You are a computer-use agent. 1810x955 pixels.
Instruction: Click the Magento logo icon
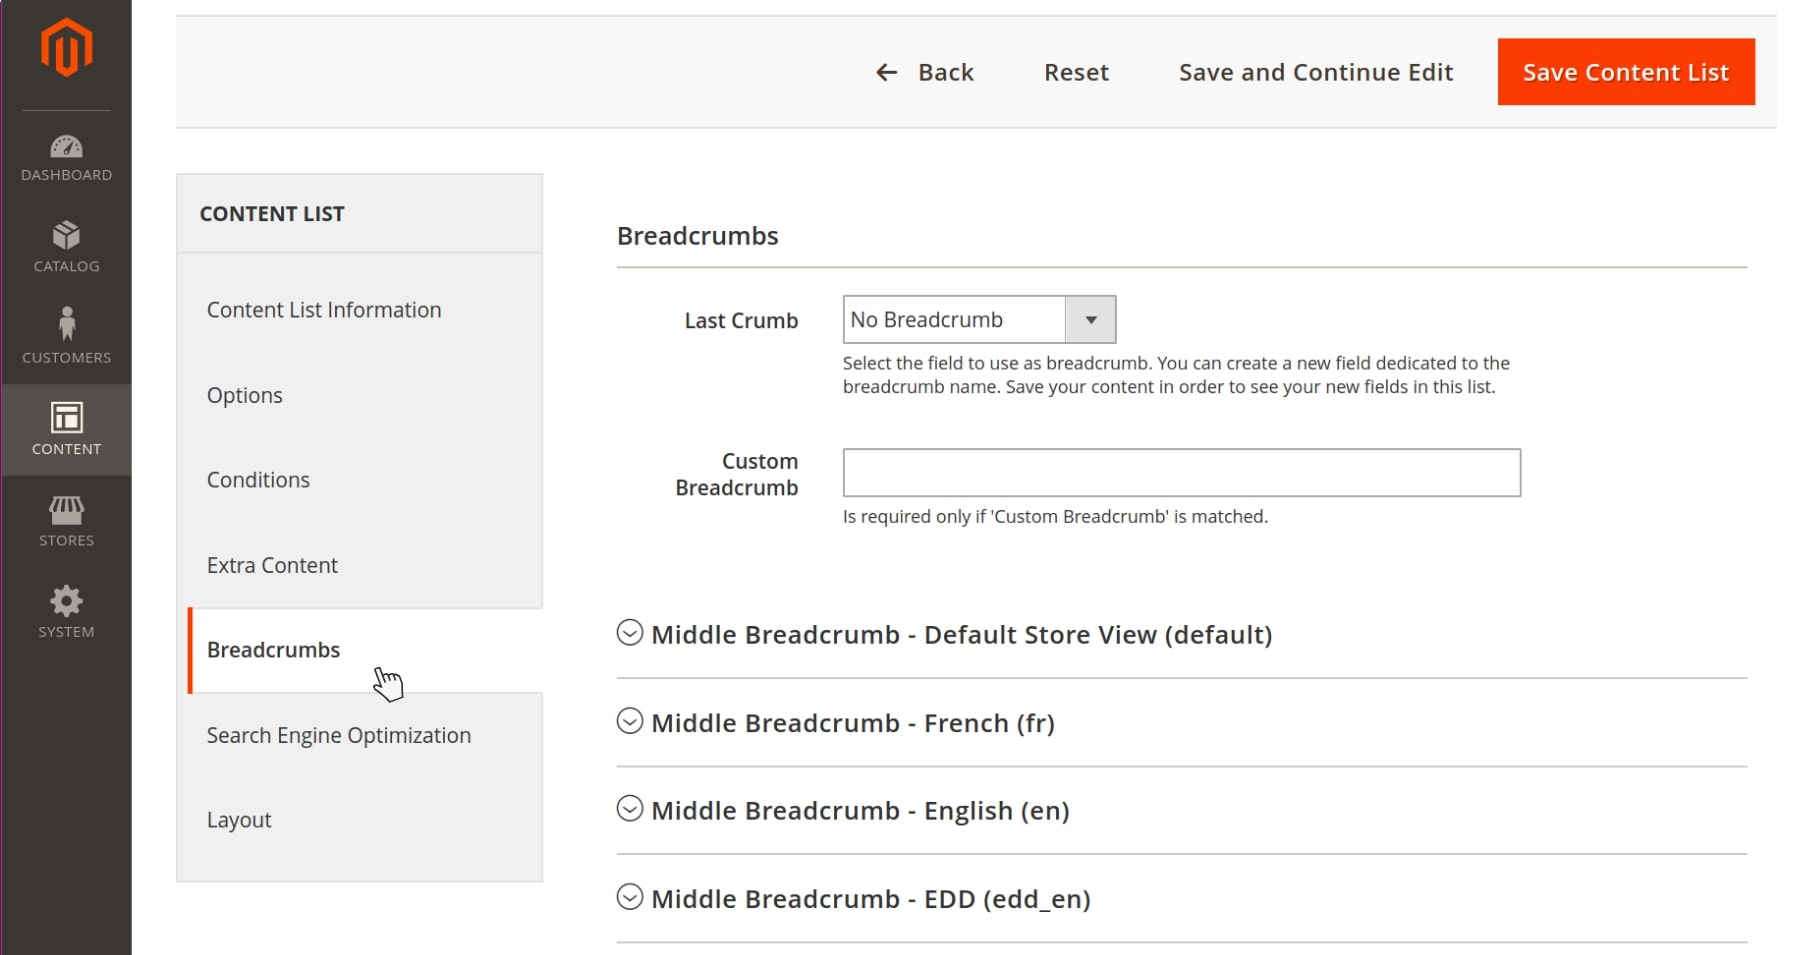pos(66,47)
